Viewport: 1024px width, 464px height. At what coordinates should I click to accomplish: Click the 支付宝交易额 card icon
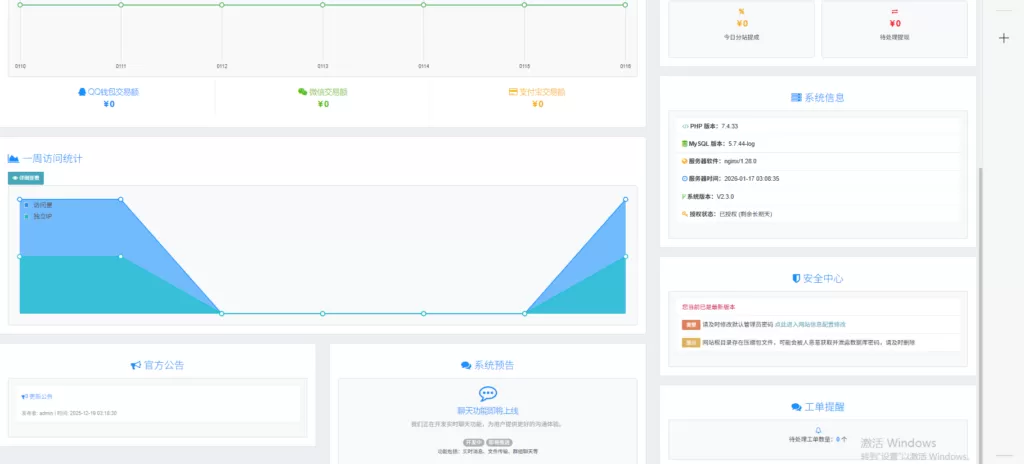point(512,92)
